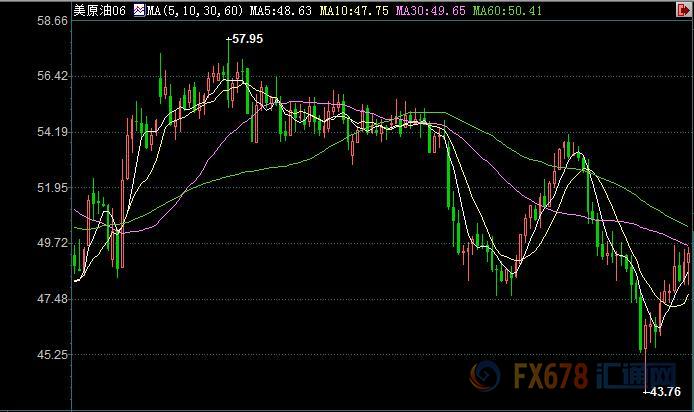Click the white MA5:48.63 legend value
694x412 pixels.
280,10
